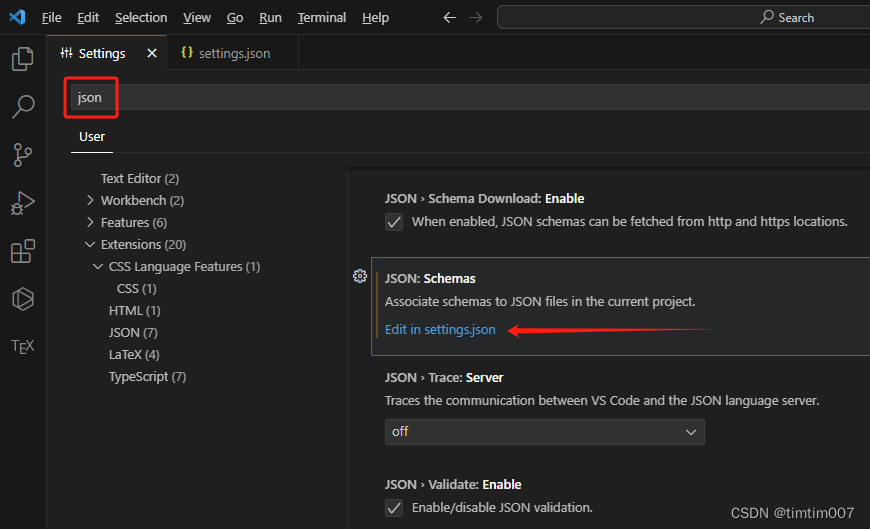Viewport: 870px width, 529px height.
Task: Switch to the settings.json tab
Action: click(232, 53)
